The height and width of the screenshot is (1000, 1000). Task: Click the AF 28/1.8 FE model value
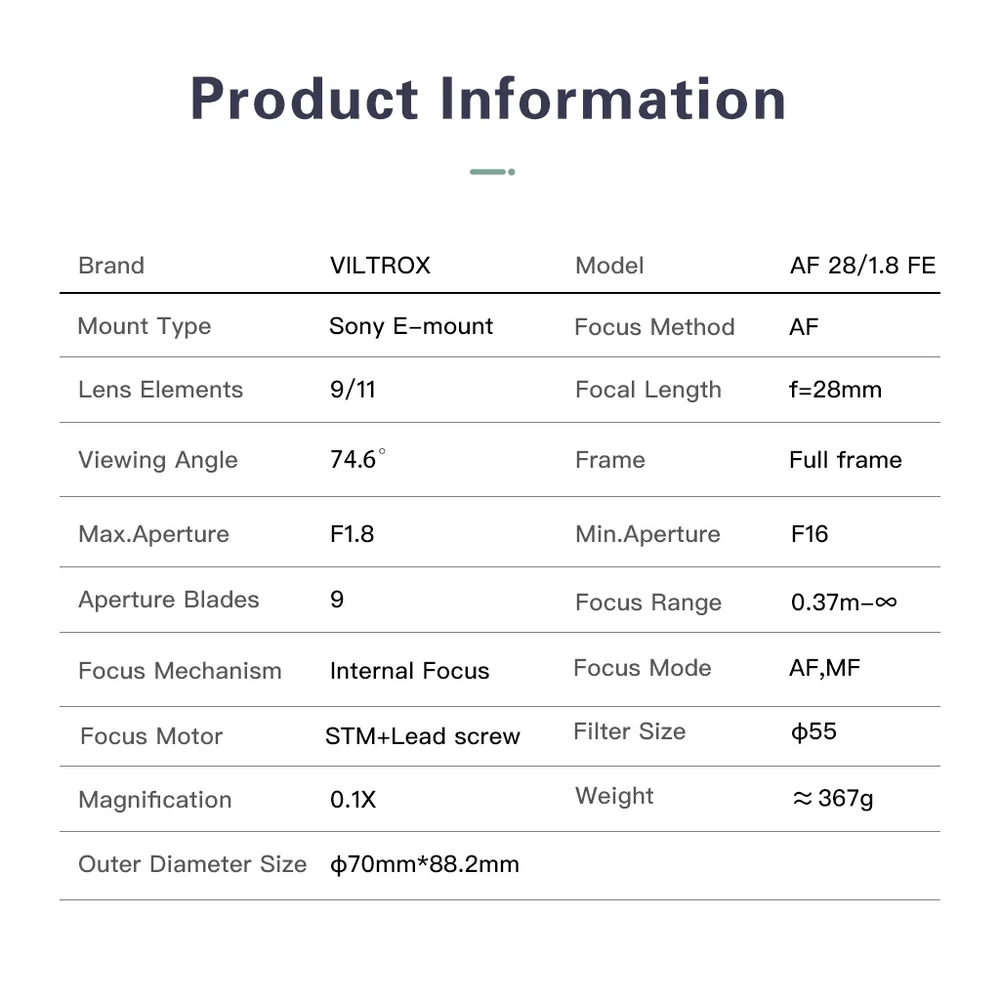click(862, 266)
